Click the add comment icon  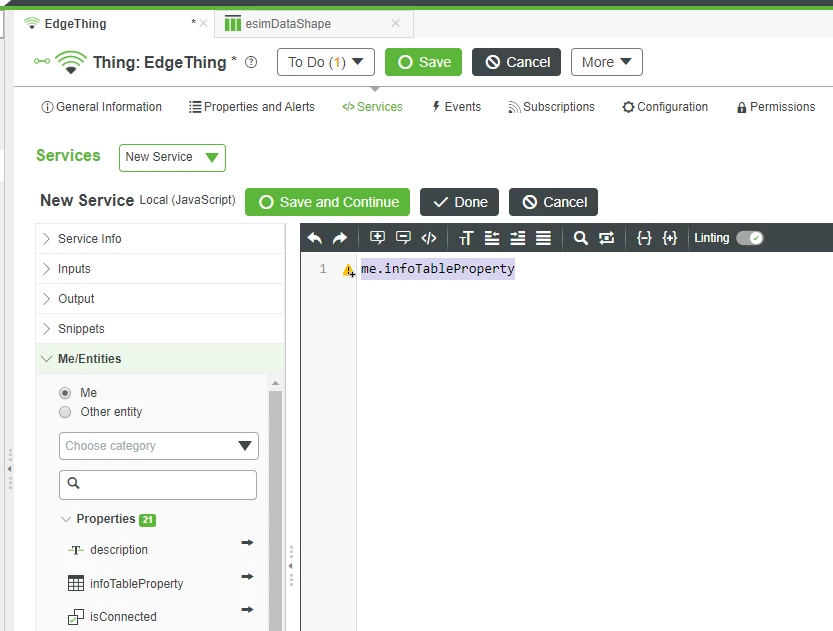pyautogui.click(x=377, y=237)
